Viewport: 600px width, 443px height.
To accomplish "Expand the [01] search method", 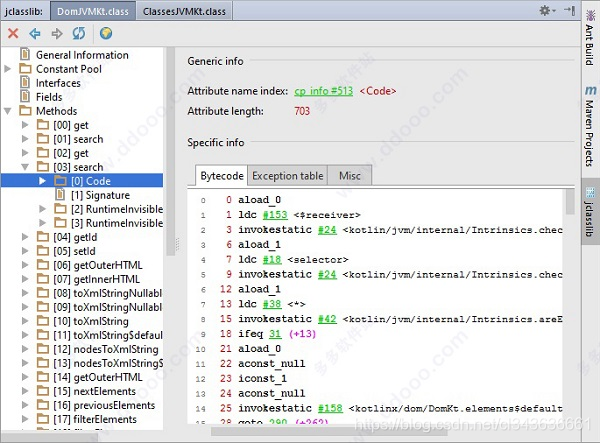I will pyautogui.click(x=25, y=139).
